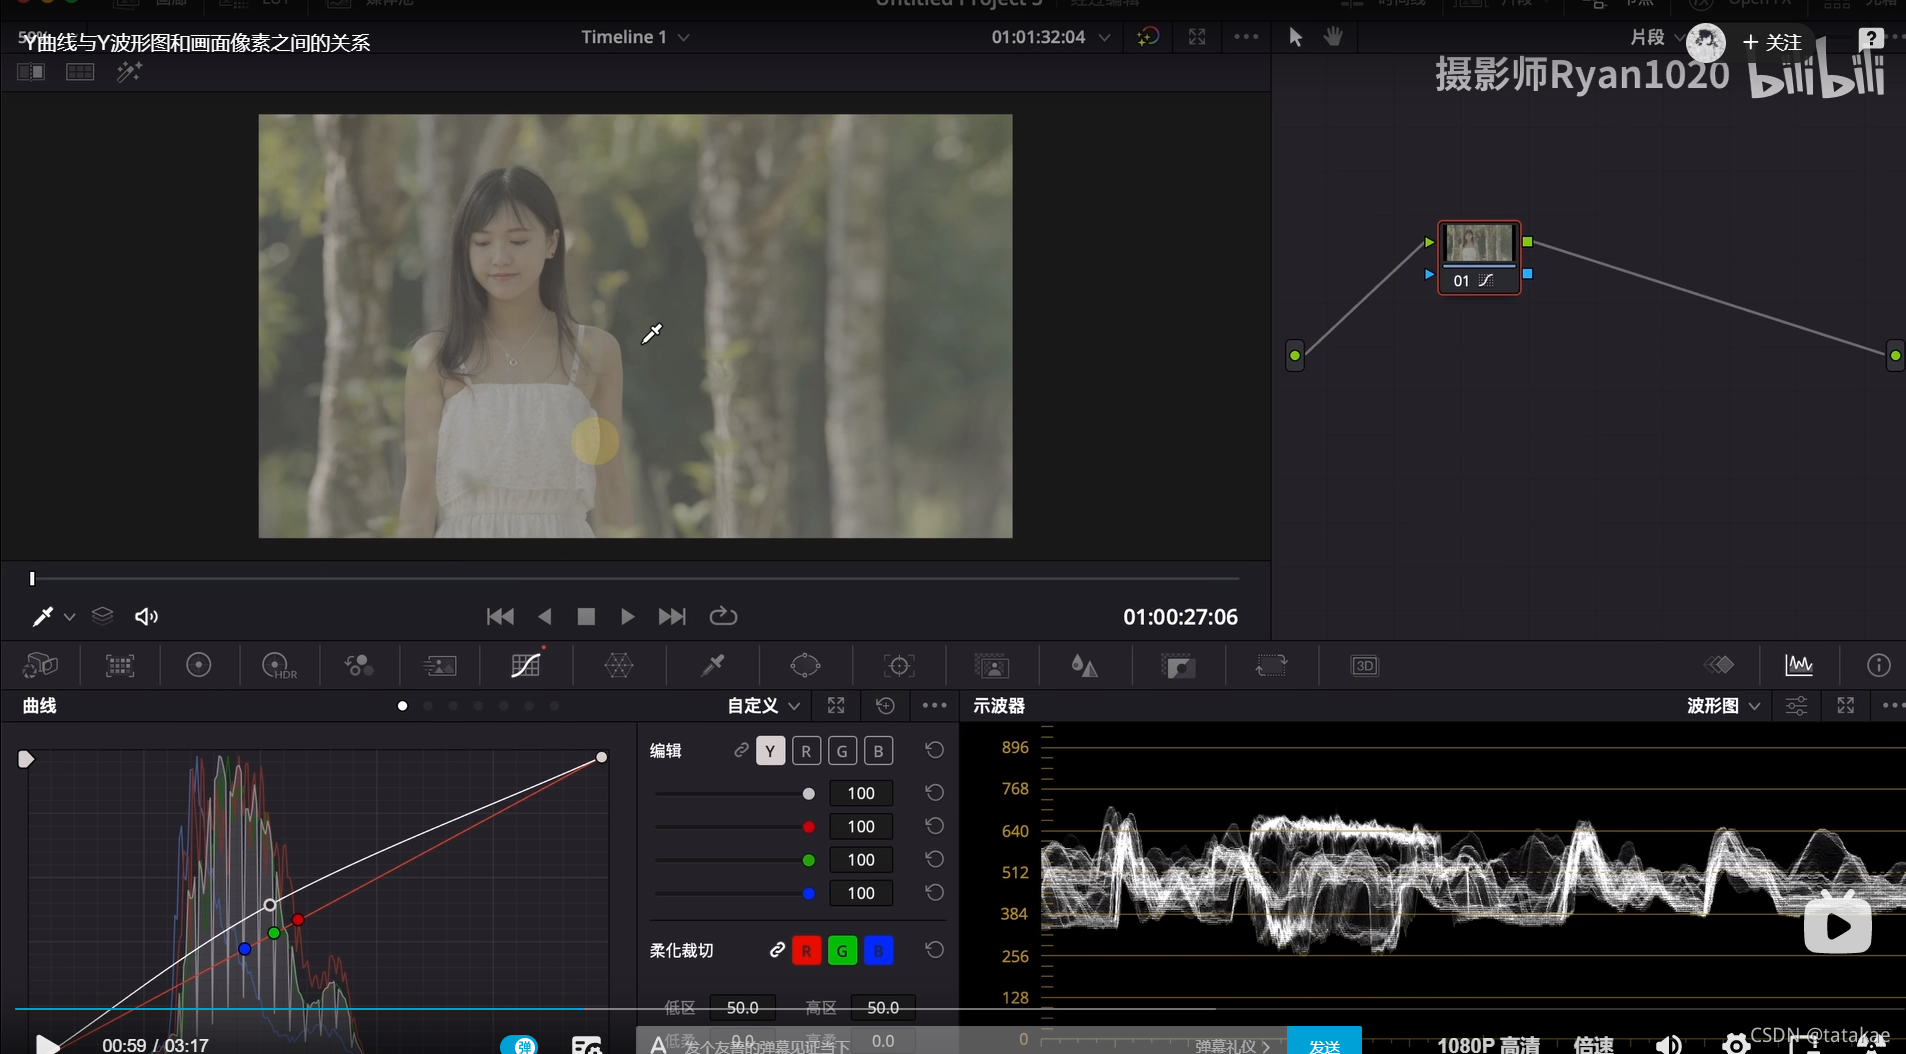
Task: Toggle soft clip green channel
Action: pos(842,950)
